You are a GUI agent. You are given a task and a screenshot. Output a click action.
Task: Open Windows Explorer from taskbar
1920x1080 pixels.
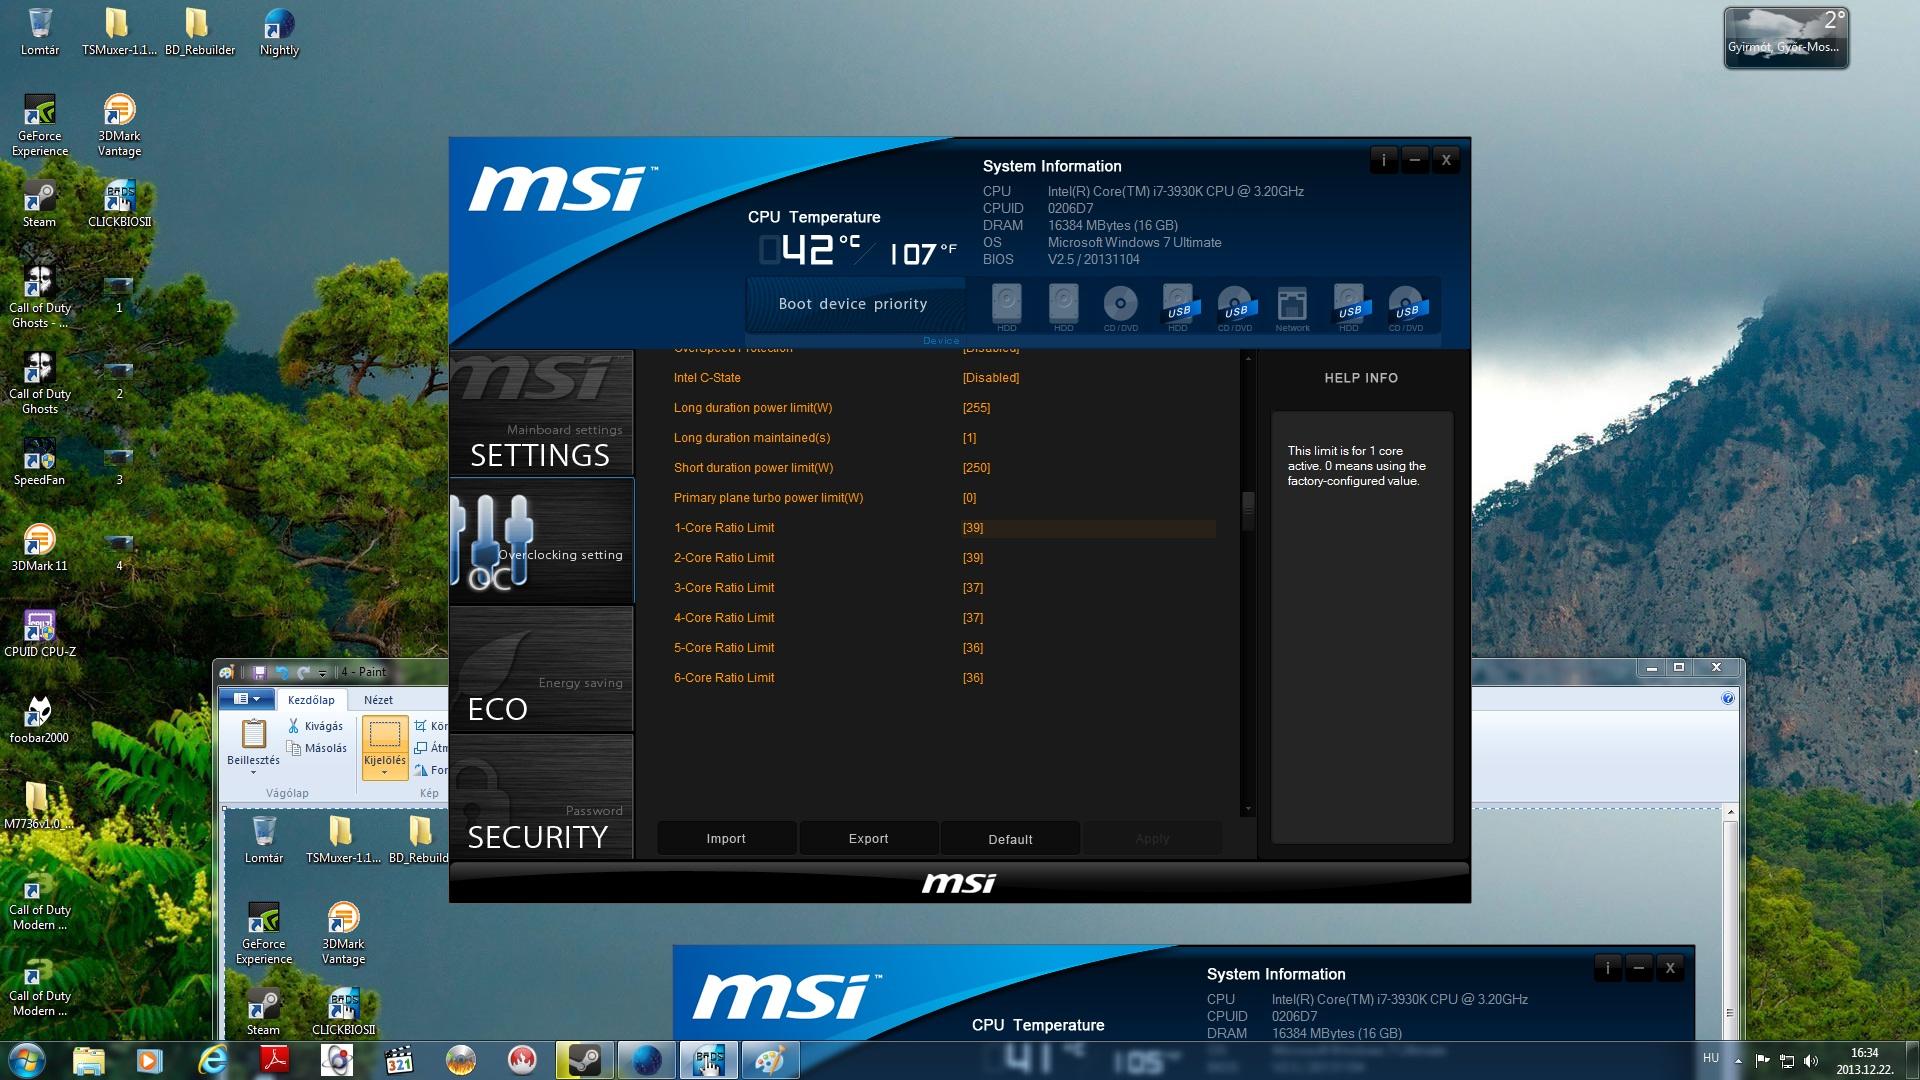pyautogui.click(x=88, y=1060)
